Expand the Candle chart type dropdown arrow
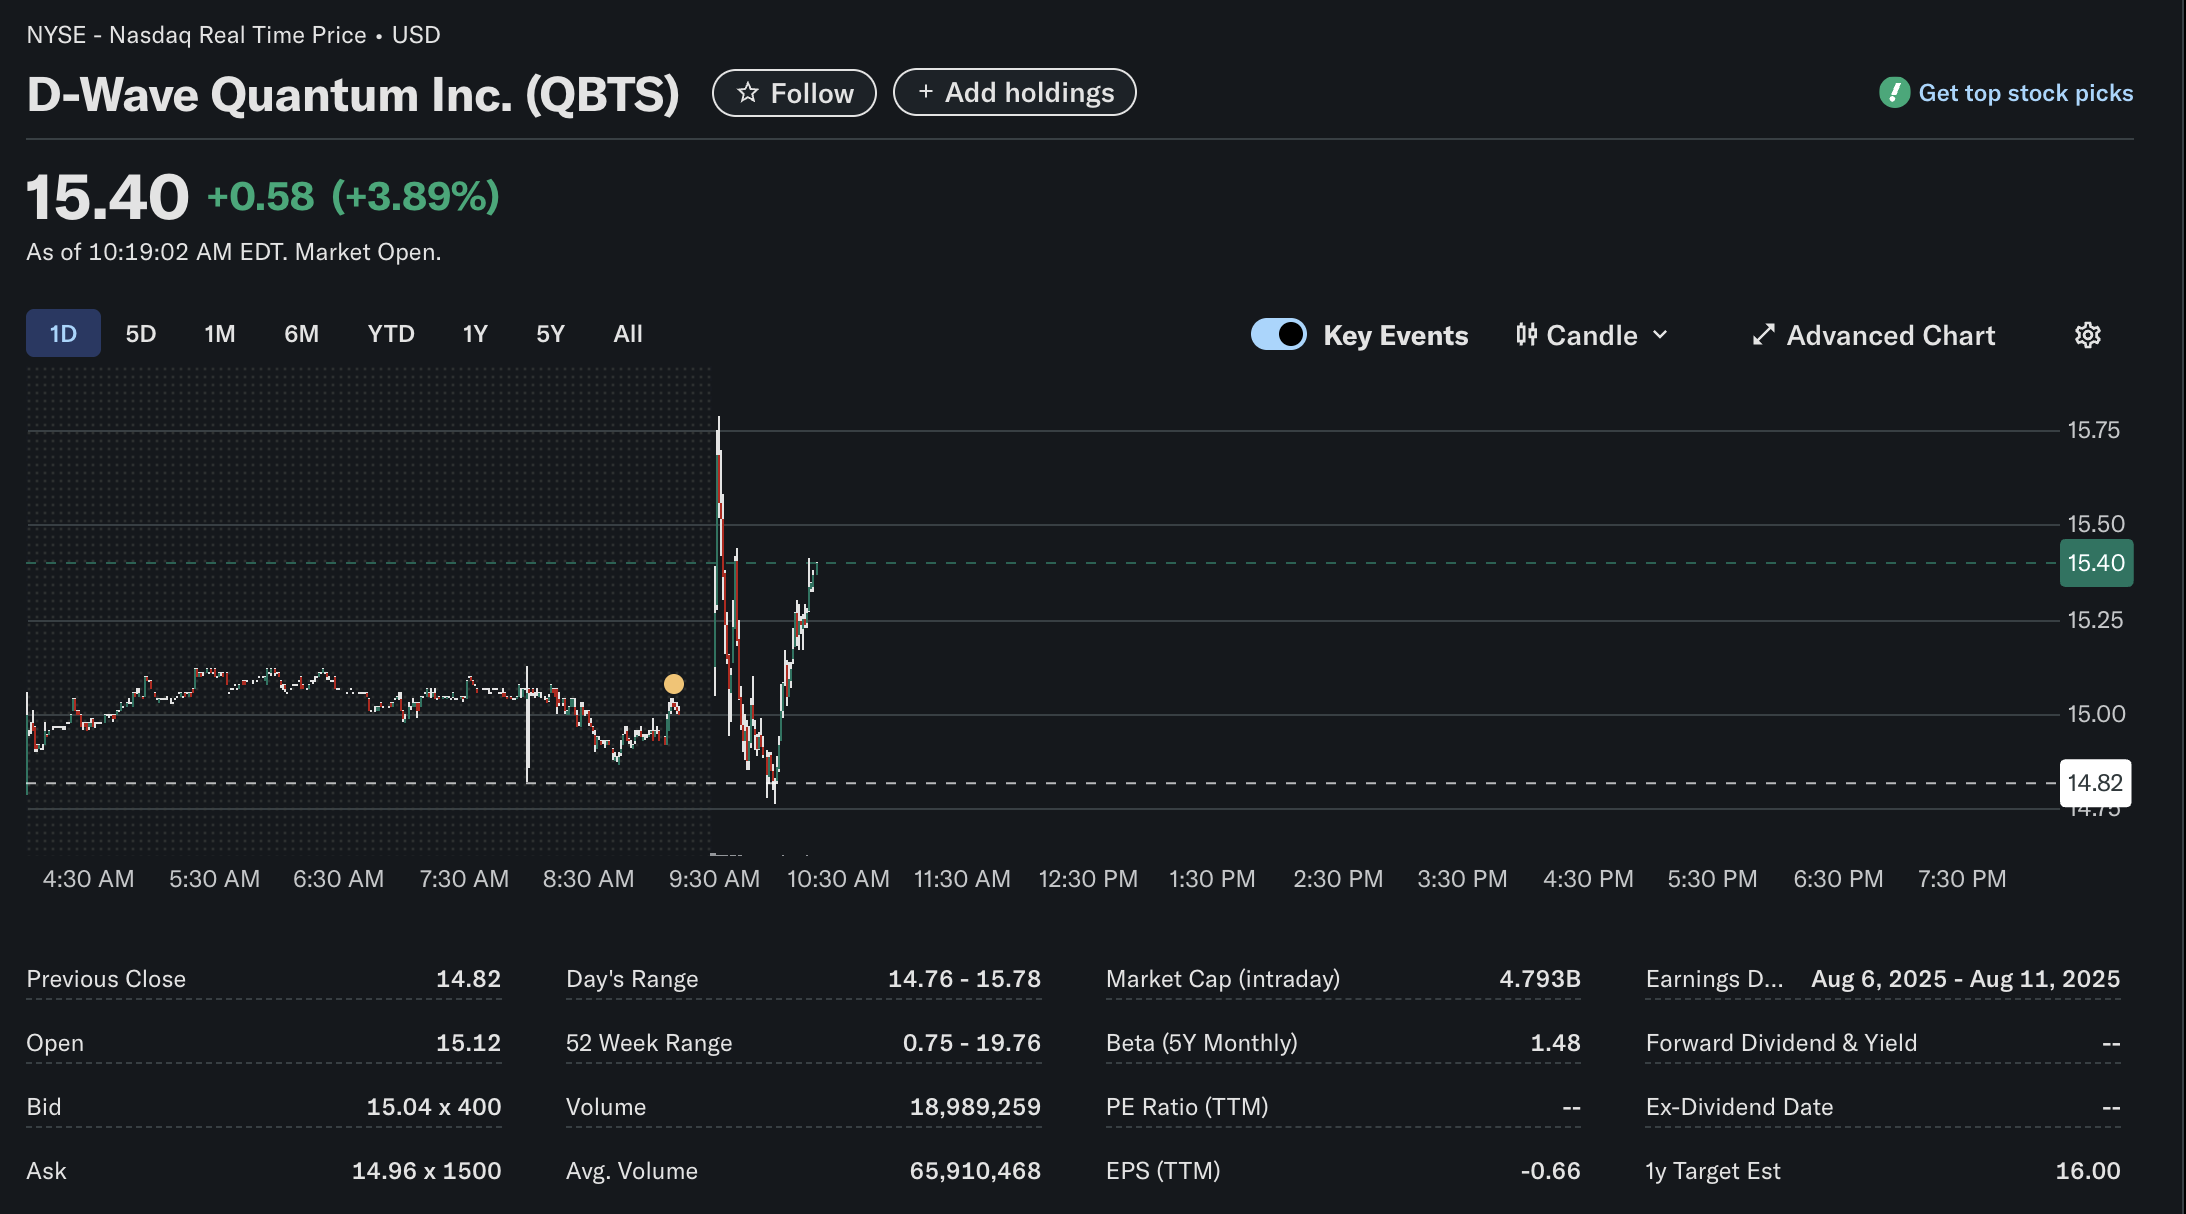Image resolution: width=2186 pixels, height=1214 pixels. click(1660, 335)
